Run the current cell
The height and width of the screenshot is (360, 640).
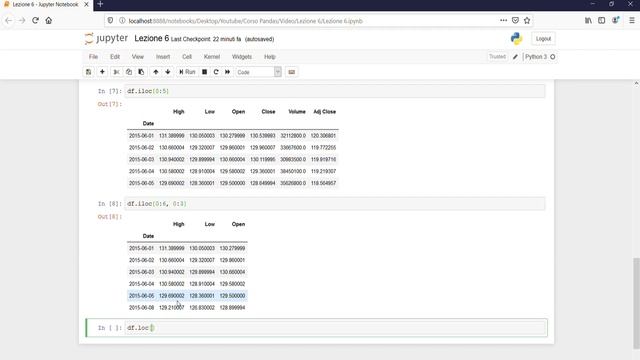[x=187, y=72]
